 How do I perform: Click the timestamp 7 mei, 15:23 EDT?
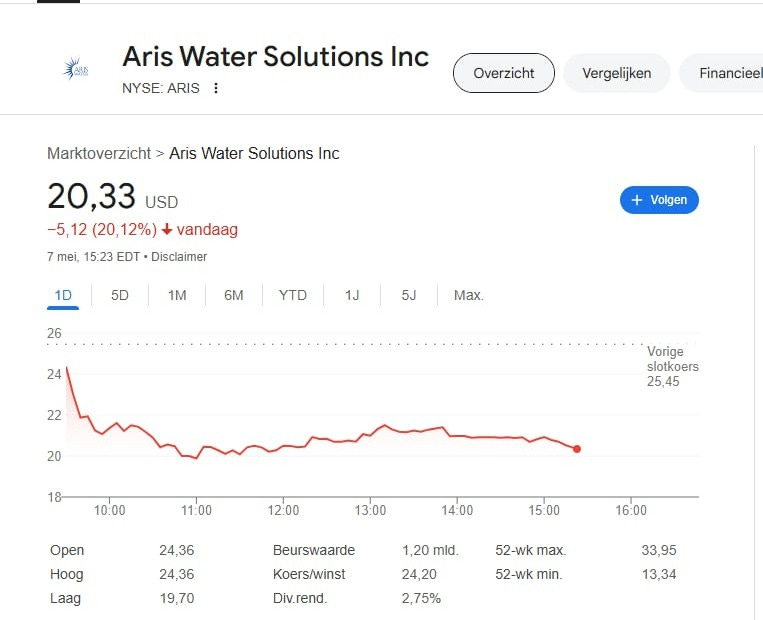point(93,256)
